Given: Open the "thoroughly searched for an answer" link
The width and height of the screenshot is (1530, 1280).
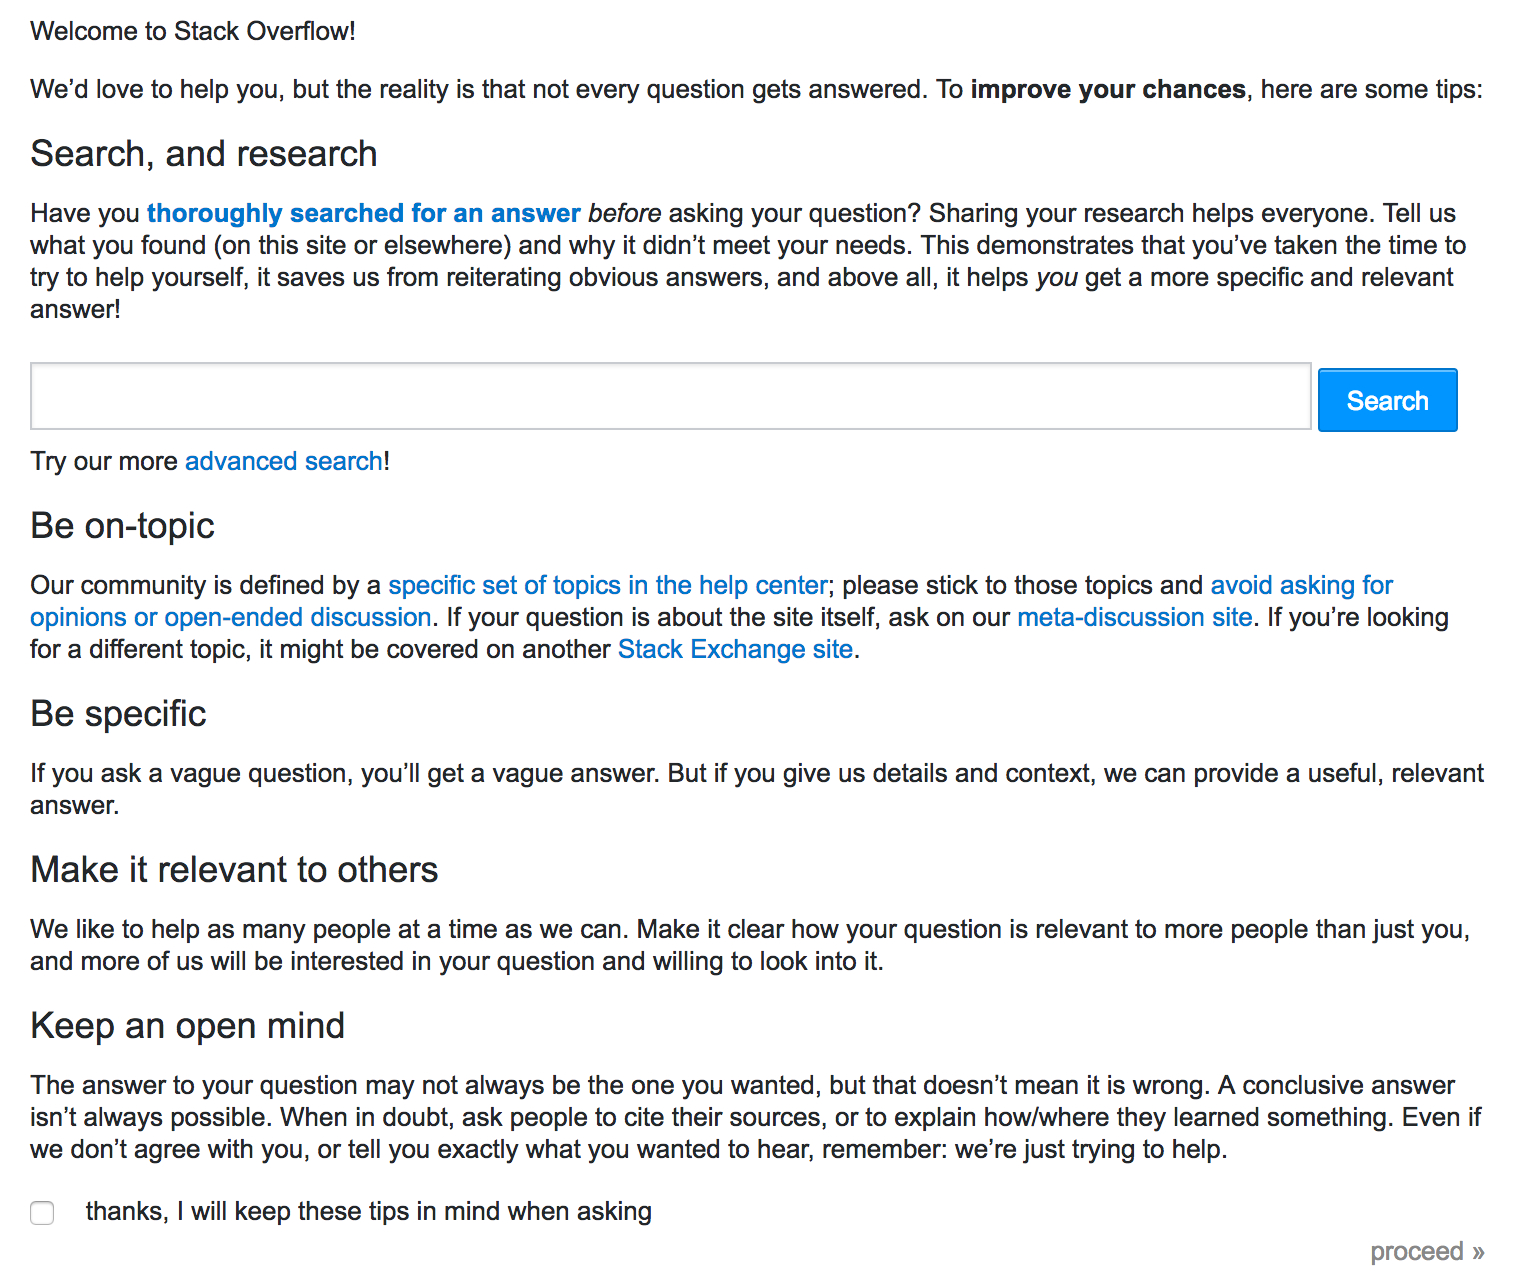Looking at the screenshot, I should [364, 213].
